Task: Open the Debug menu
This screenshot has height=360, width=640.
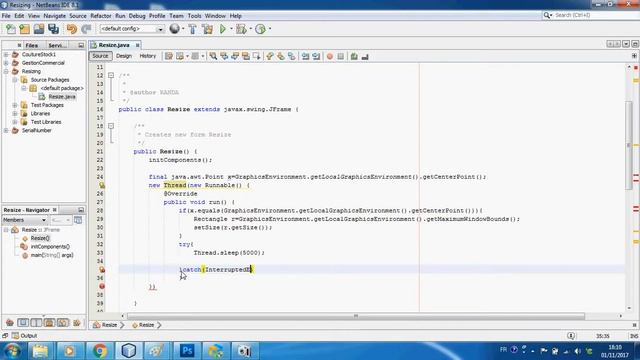Action: click(x=137, y=16)
